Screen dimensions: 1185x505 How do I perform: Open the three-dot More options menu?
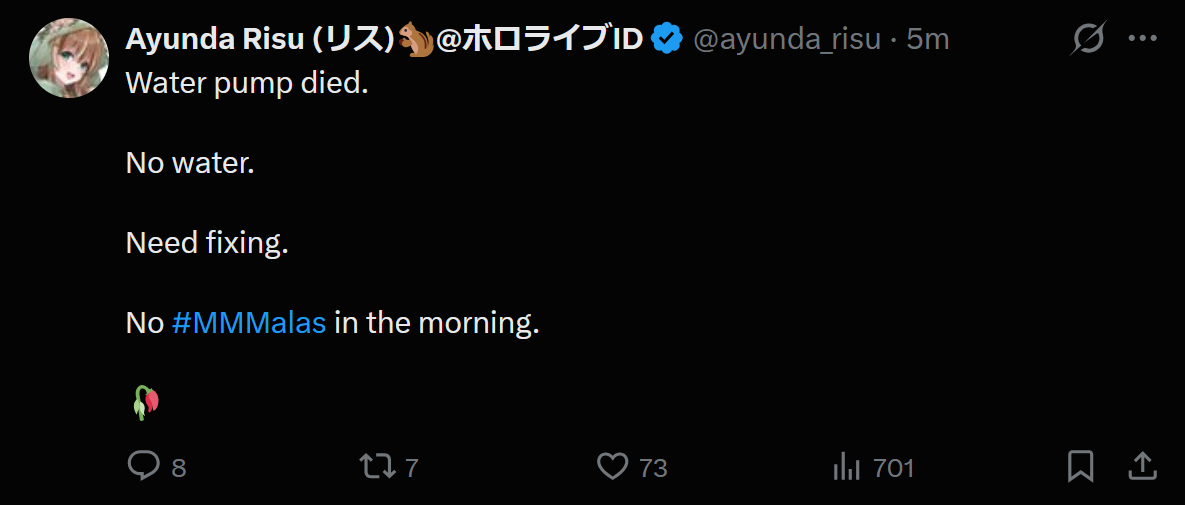(x=1142, y=38)
